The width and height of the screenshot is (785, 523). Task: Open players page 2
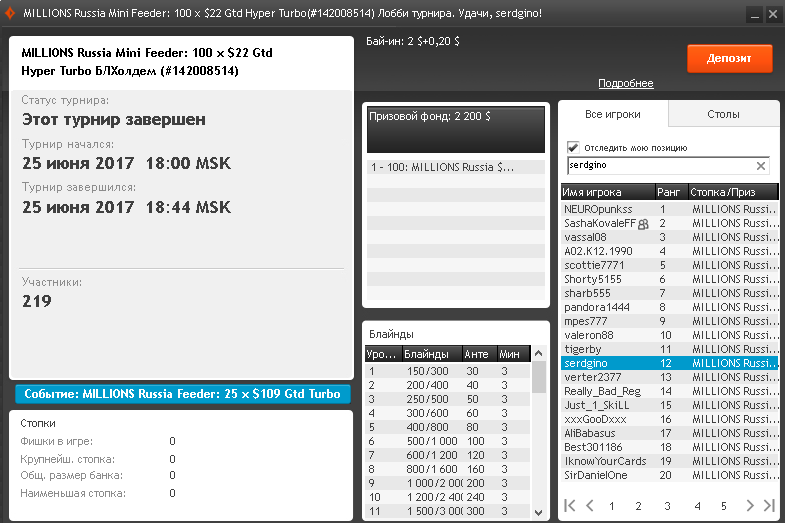(638, 506)
